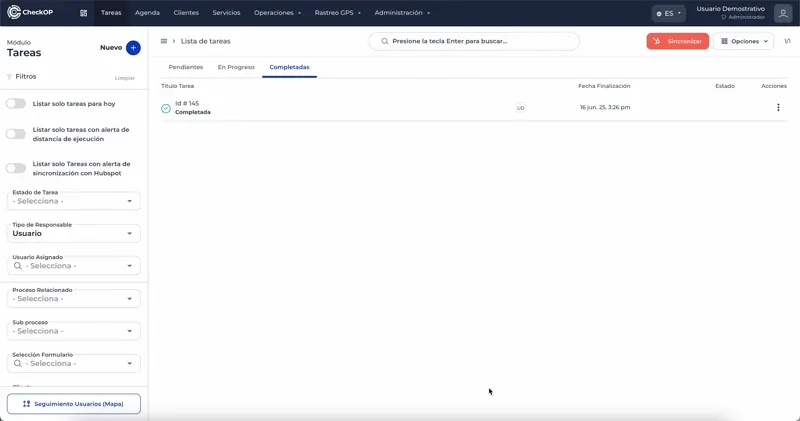Expand the Operaciones menu
800x421 pixels.
[278, 13]
